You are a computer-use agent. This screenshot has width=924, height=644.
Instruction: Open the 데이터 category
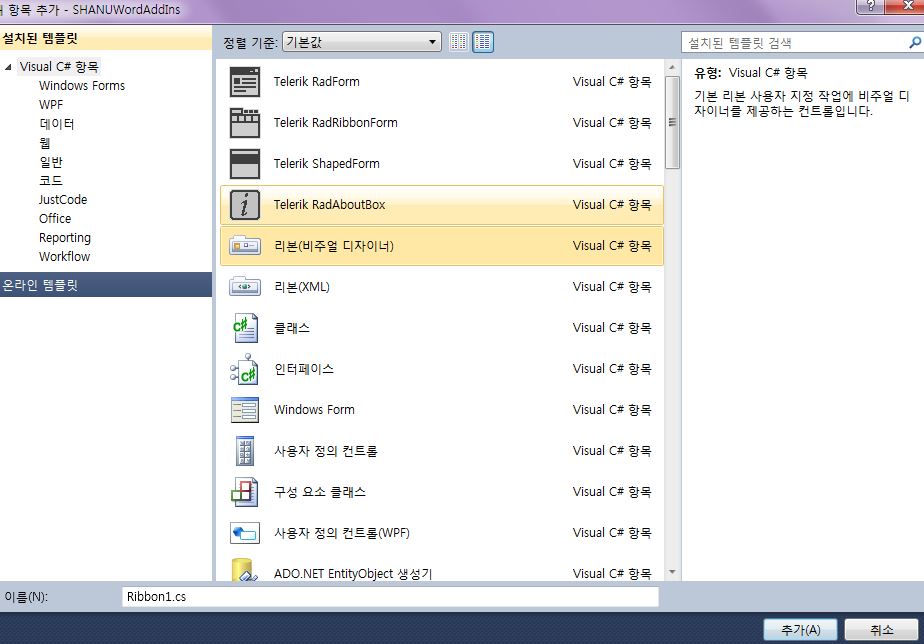[x=57, y=124]
